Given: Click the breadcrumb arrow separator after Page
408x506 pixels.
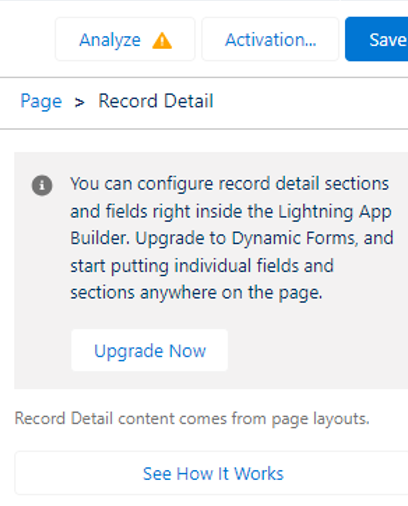Looking at the screenshot, I should pyautogui.click(x=79, y=102).
